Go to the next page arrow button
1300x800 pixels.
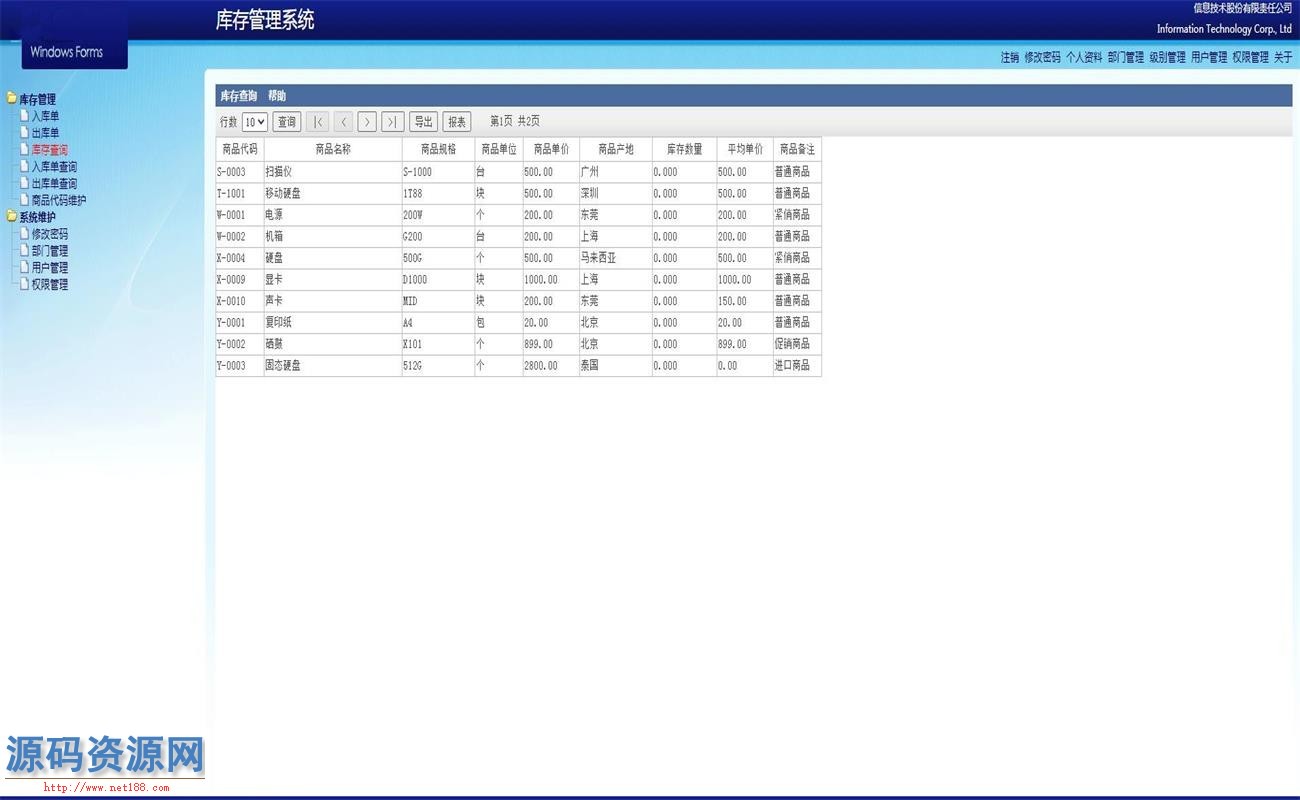[367, 122]
